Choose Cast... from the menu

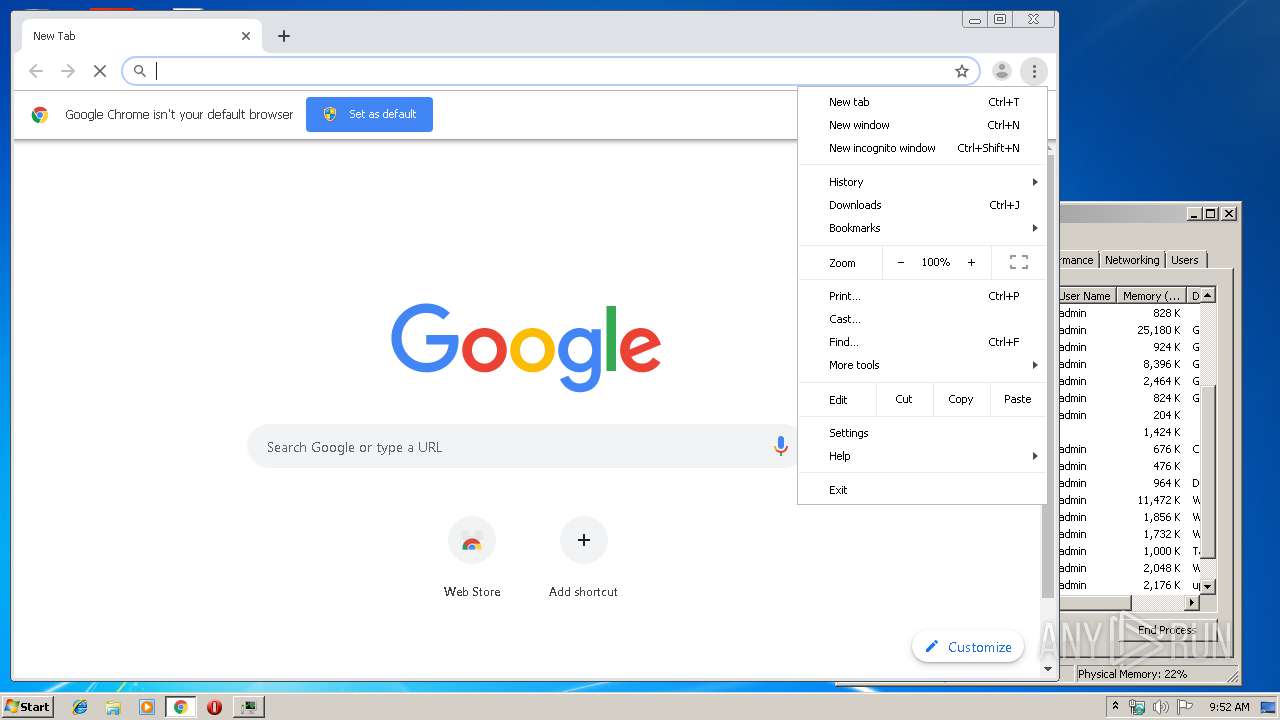click(x=922, y=319)
